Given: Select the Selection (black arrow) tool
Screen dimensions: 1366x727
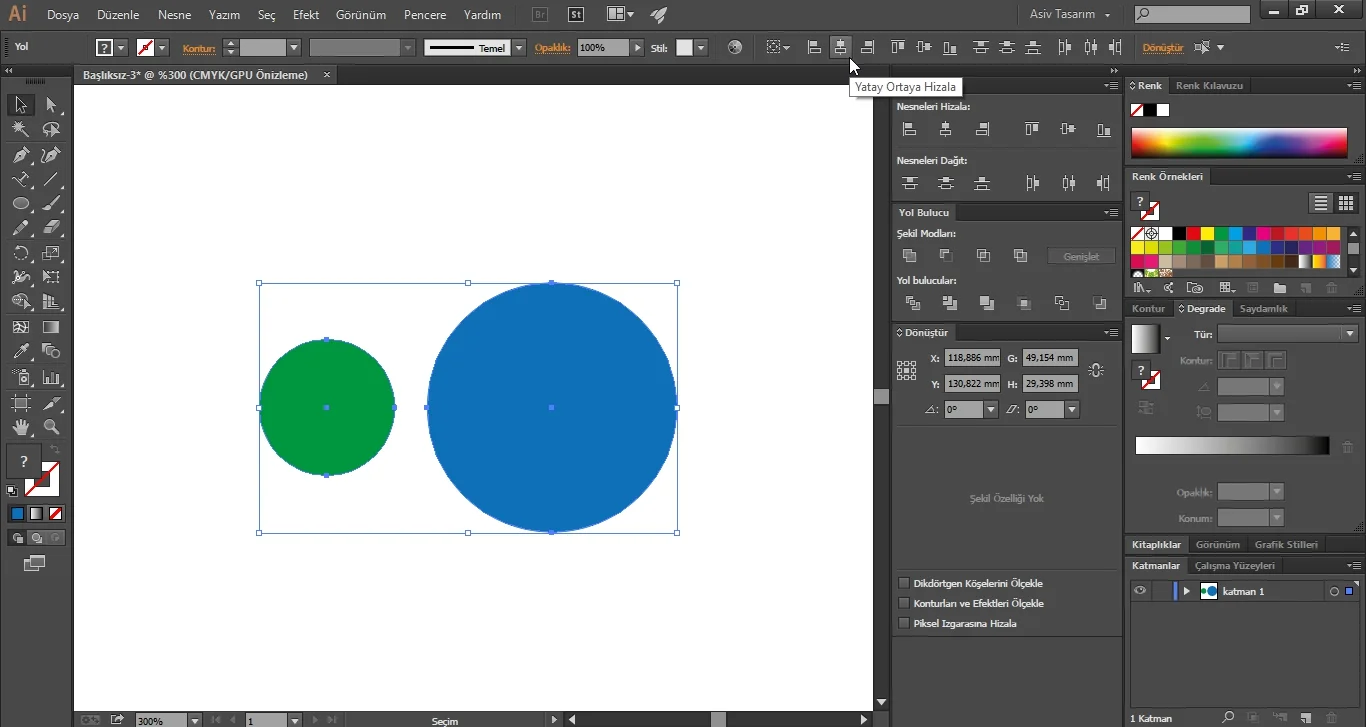Looking at the screenshot, I should (20, 105).
